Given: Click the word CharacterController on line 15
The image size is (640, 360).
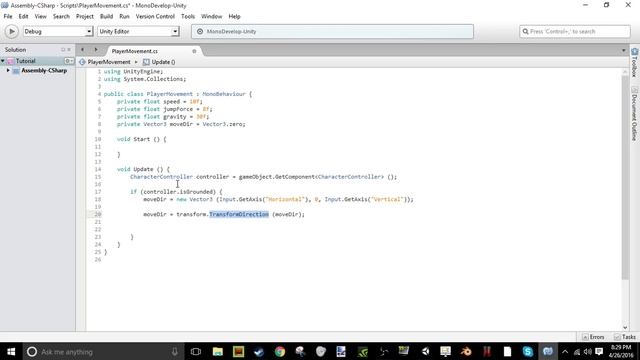Looking at the screenshot, I should [161, 177].
